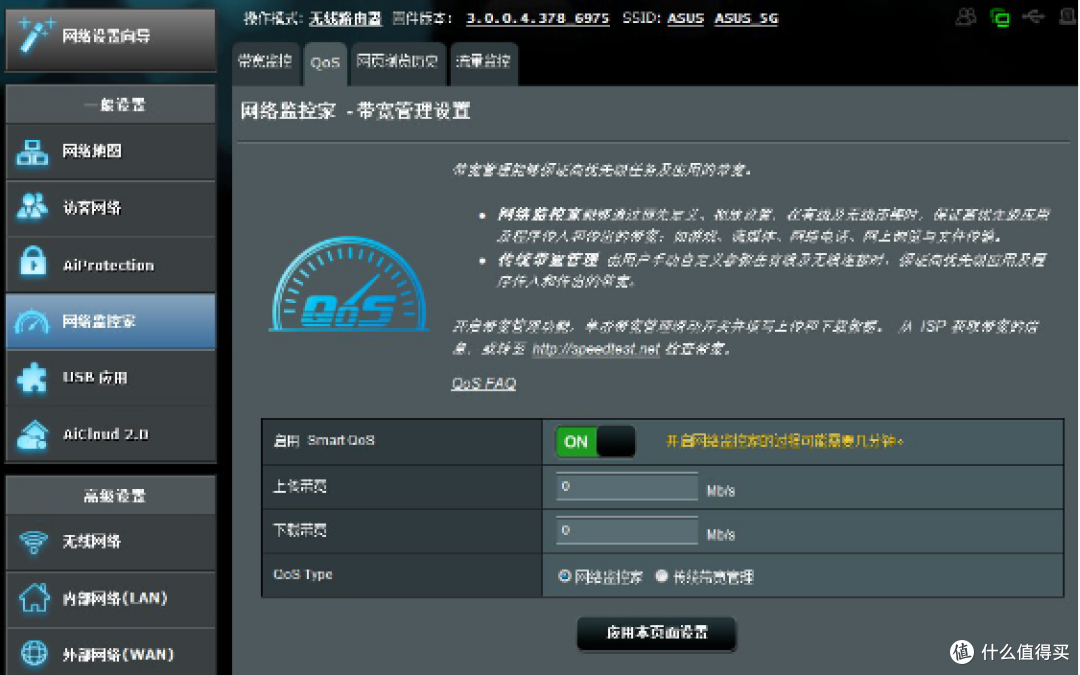Screen dimensions: 1080x675
Task: Click the AiCloud 2.0 cloud icon
Action: (32, 435)
